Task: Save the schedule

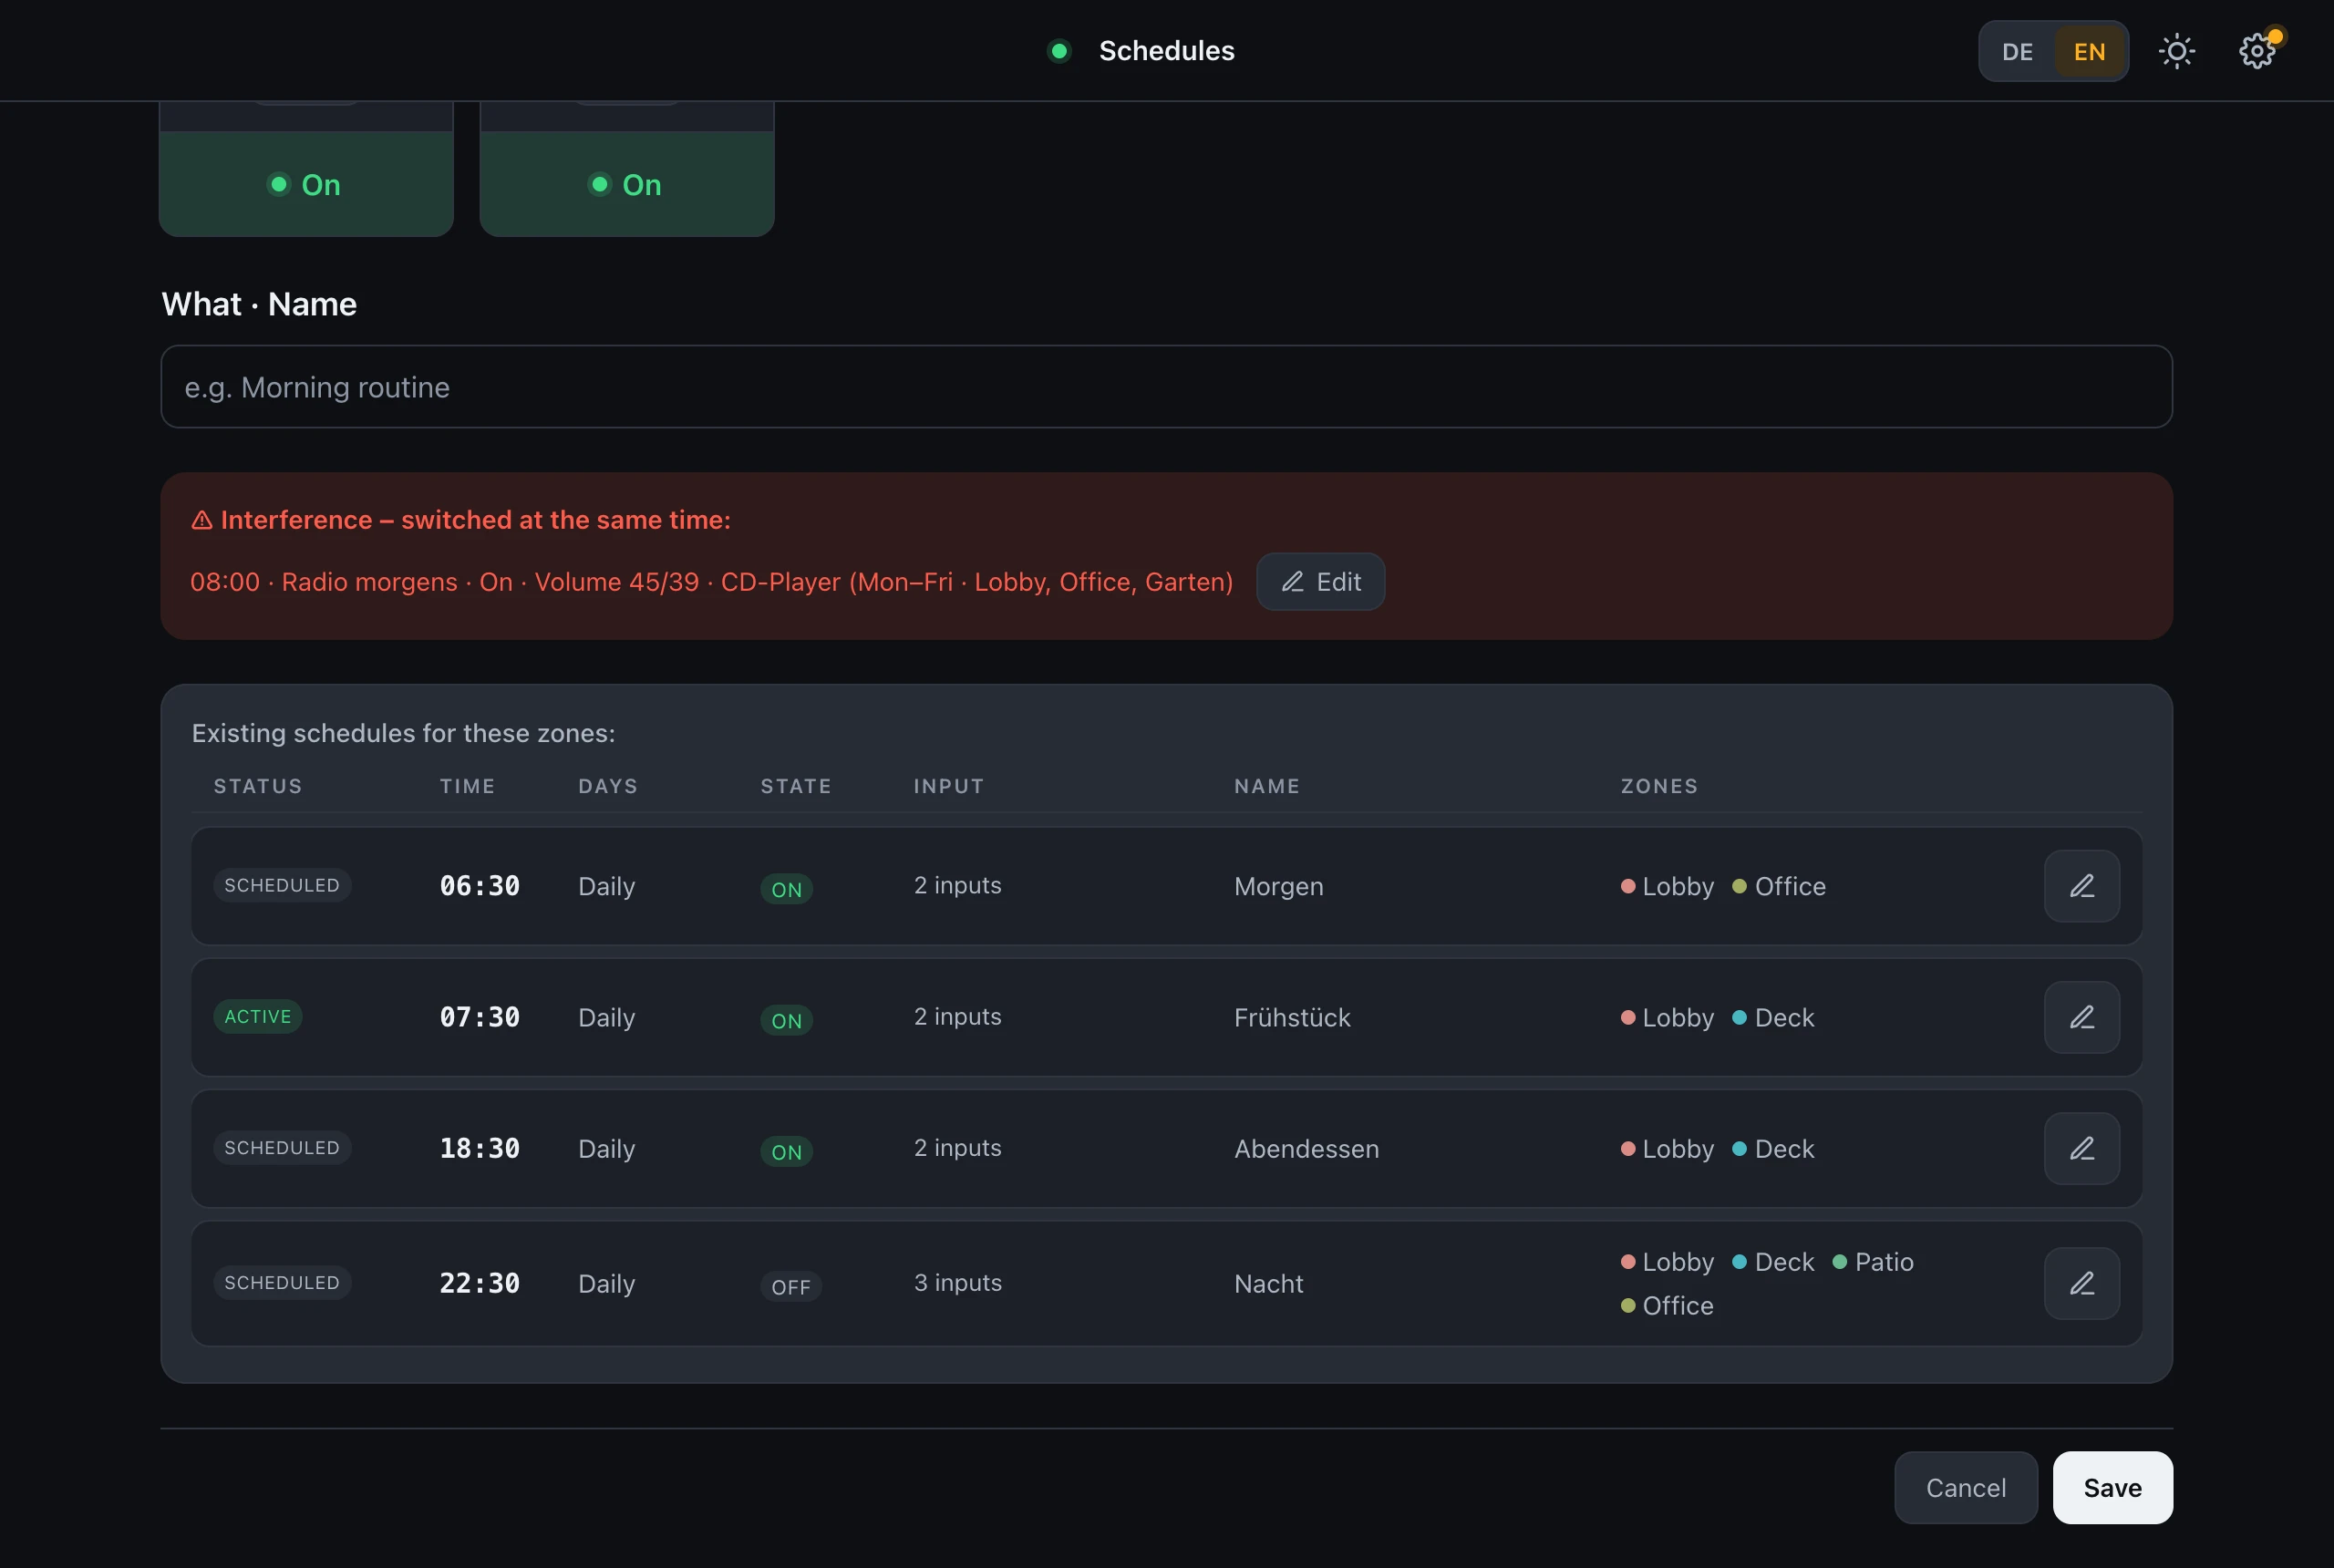Action: tap(2112, 1488)
